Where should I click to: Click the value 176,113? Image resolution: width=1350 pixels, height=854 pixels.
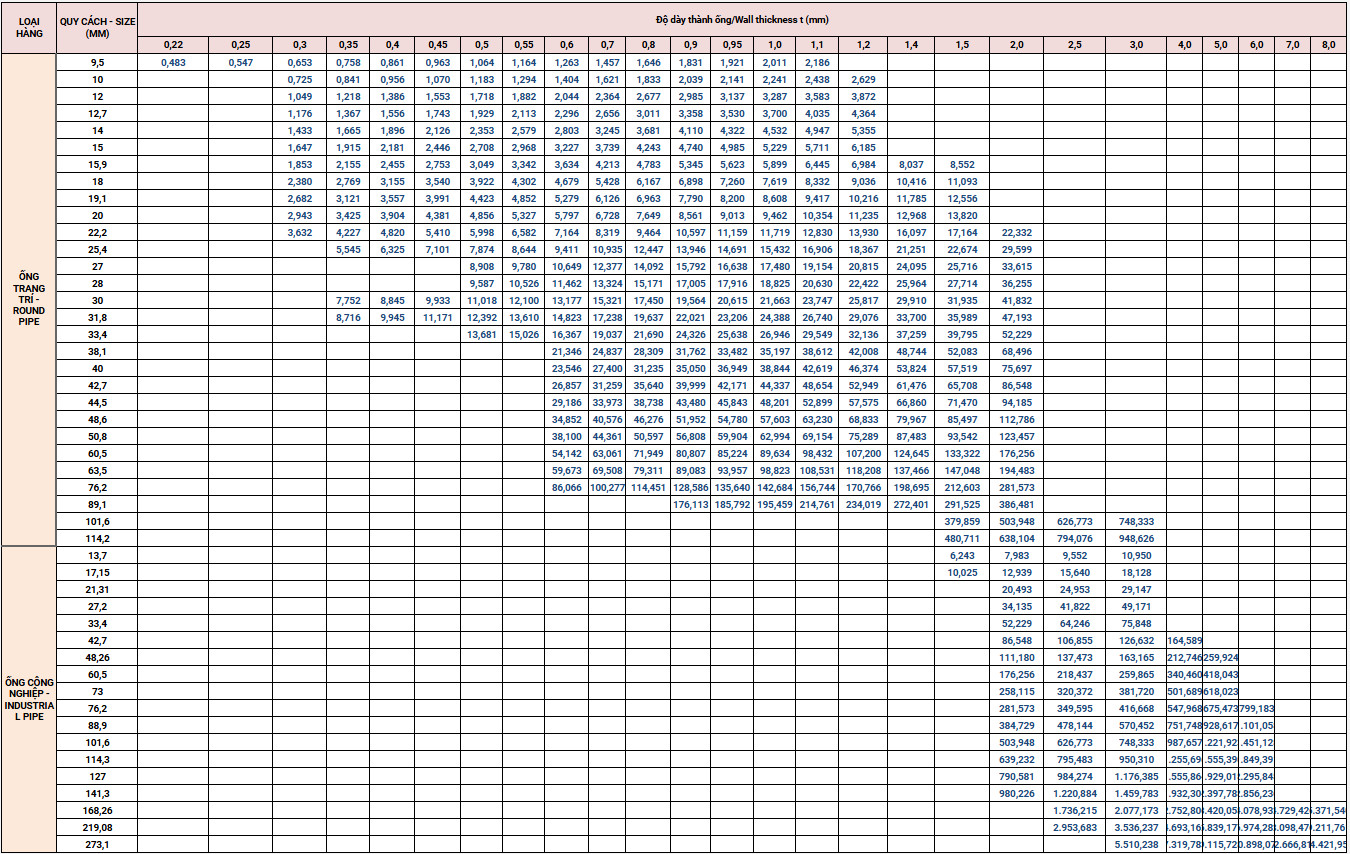click(x=689, y=504)
